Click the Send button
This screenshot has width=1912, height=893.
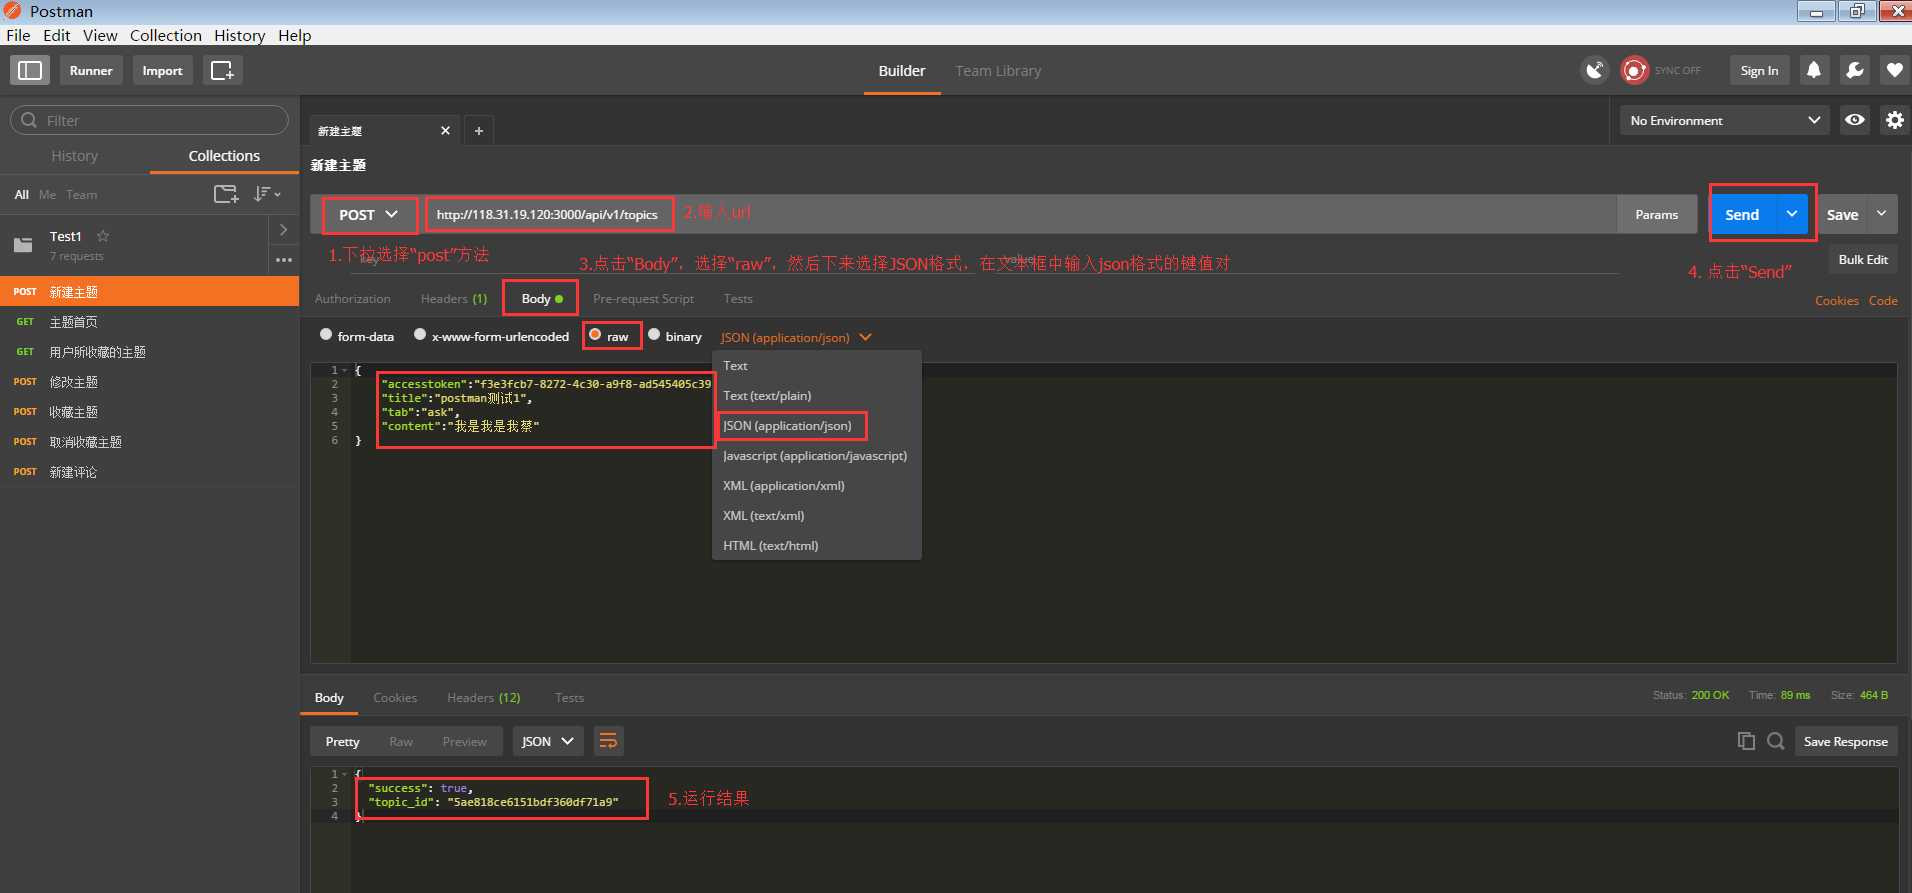(x=1743, y=214)
